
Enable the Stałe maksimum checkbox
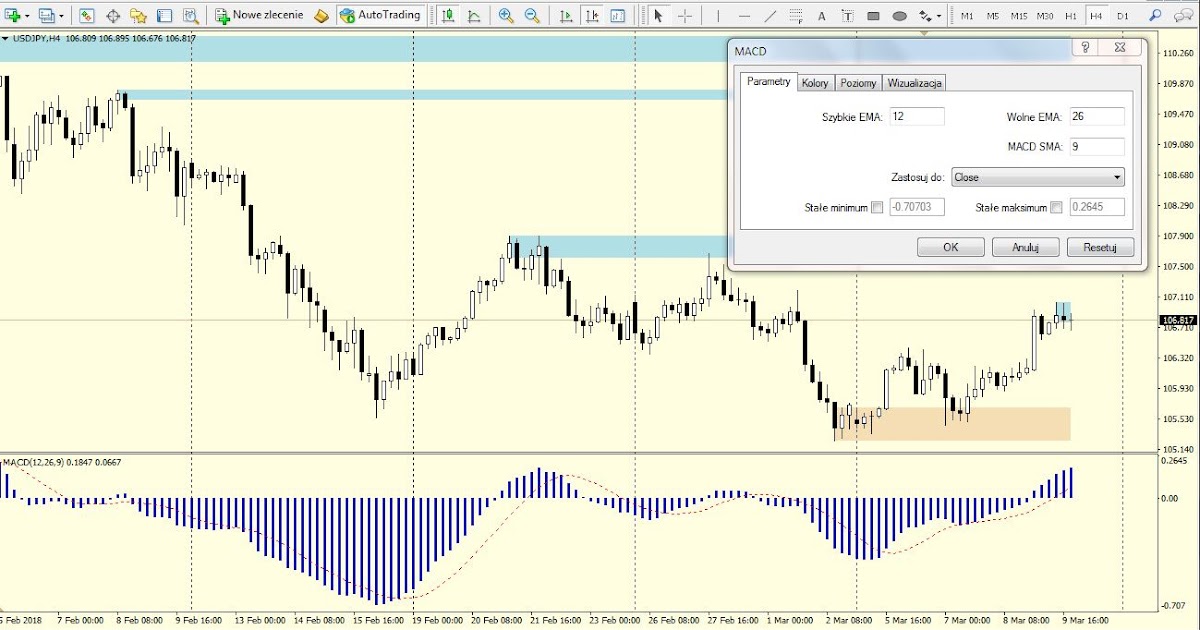tap(1056, 208)
